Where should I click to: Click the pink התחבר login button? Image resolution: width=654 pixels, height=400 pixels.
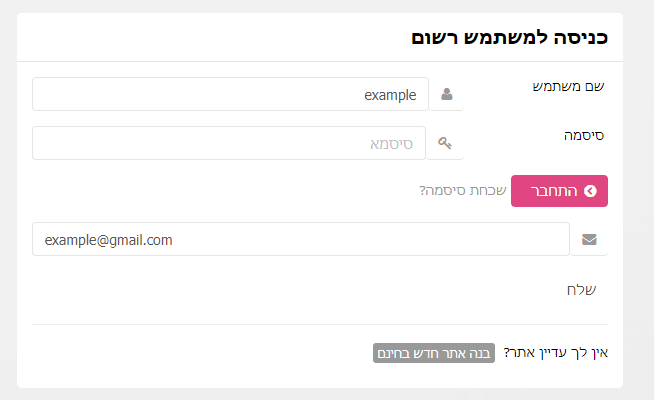[x=559, y=191]
